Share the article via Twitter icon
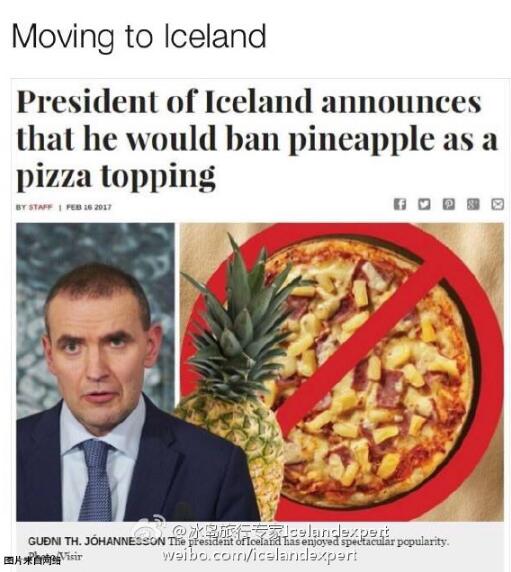This screenshot has width=511, height=572. pyautogui.click(x=424, y=204)
